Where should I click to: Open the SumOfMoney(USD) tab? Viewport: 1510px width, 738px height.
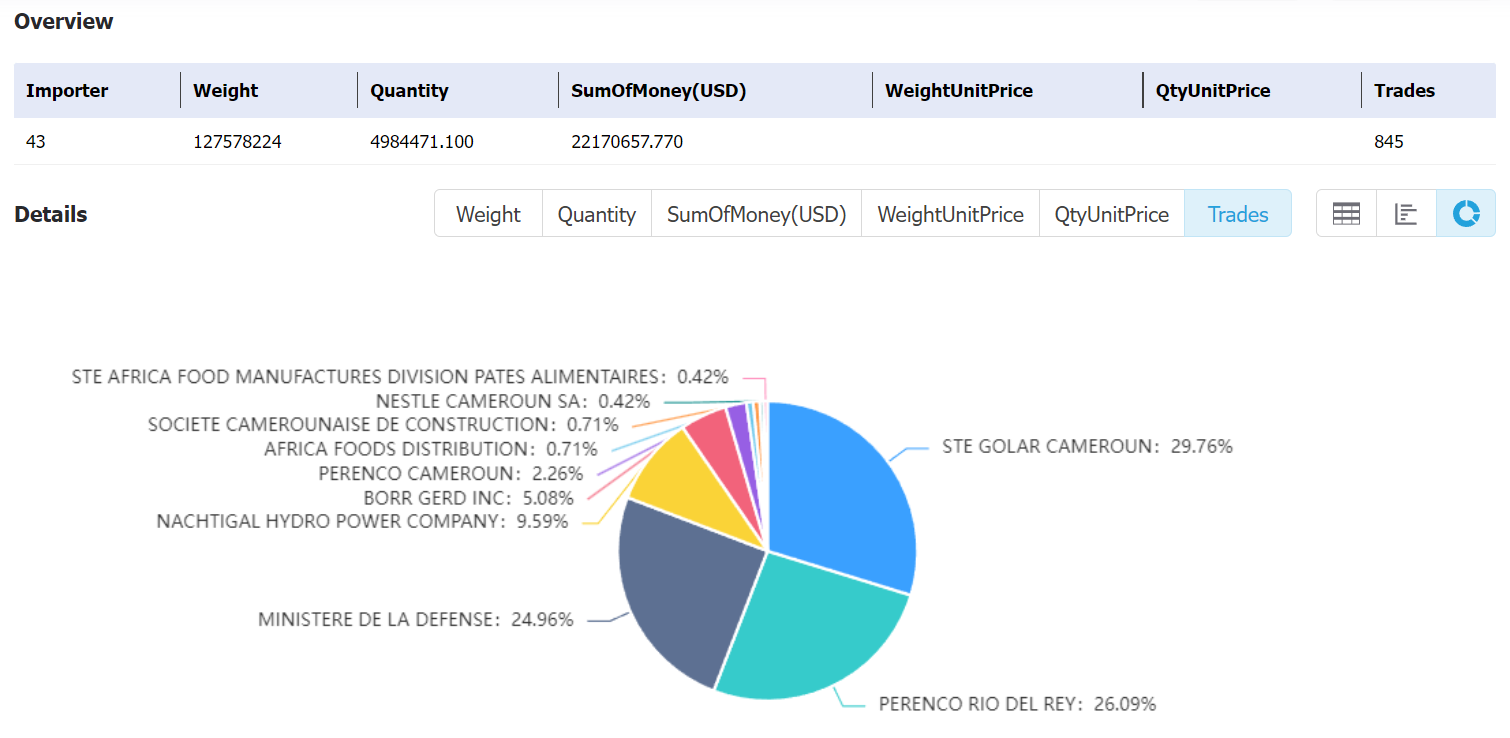tap(757, 214)
